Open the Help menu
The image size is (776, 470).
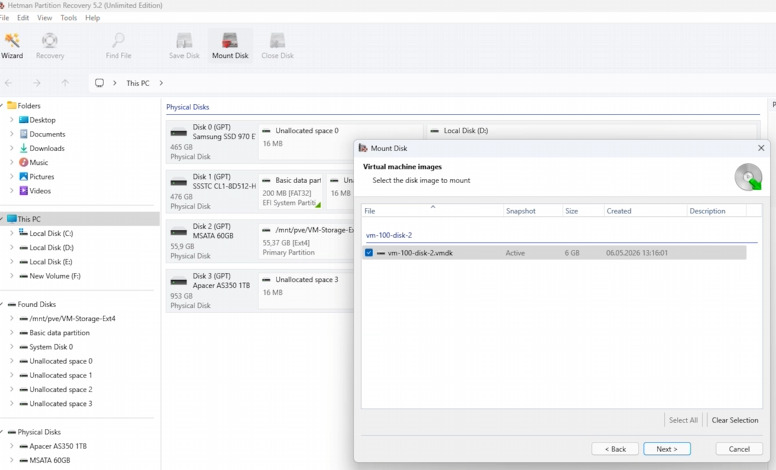(93, 18)
